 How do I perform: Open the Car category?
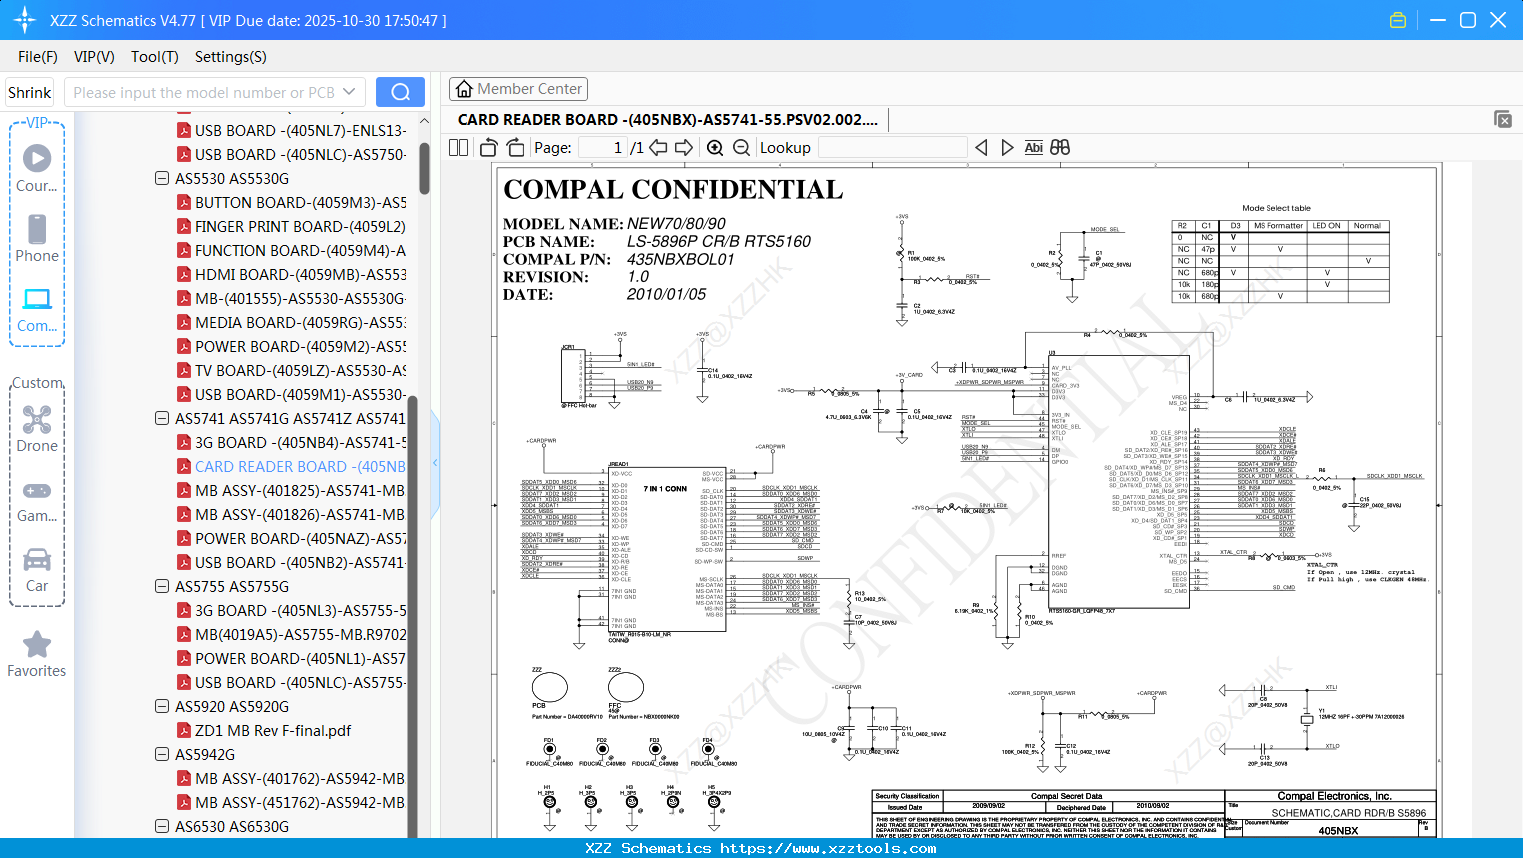pyautogui.click(x=37, y=569)
